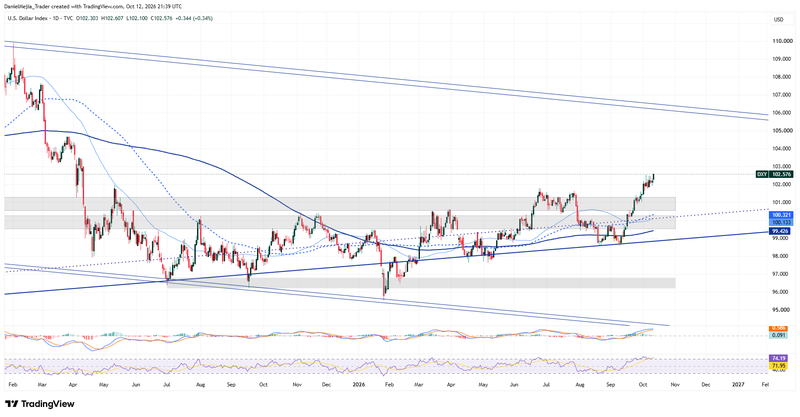Click the 96.000 price axis label
800x417 pixels.
(782, 292)
